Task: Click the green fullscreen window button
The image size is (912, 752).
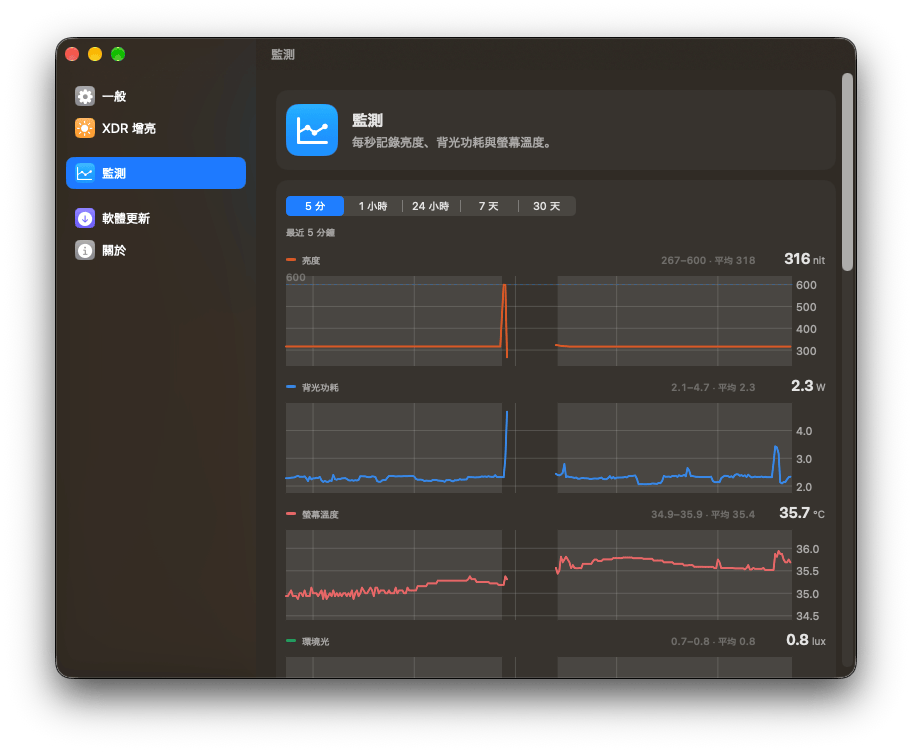Action: [118, 54]
